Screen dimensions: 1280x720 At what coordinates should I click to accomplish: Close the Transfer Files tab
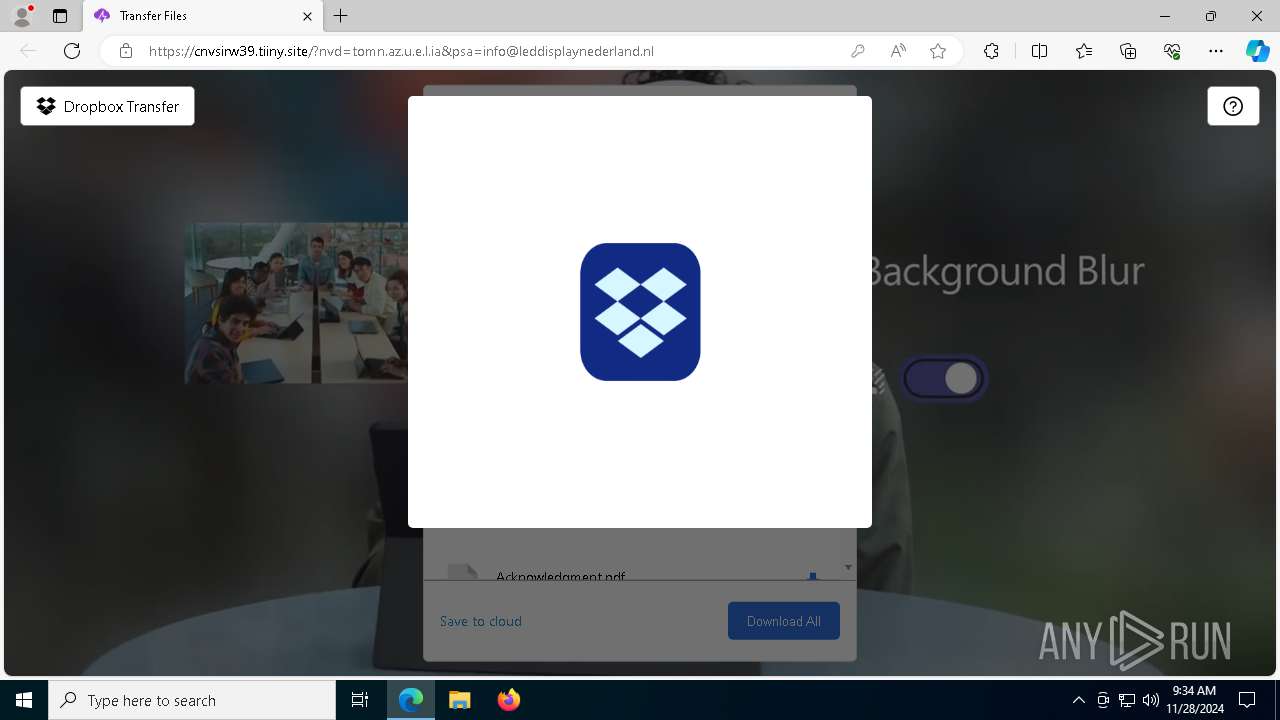click(307, 16)
